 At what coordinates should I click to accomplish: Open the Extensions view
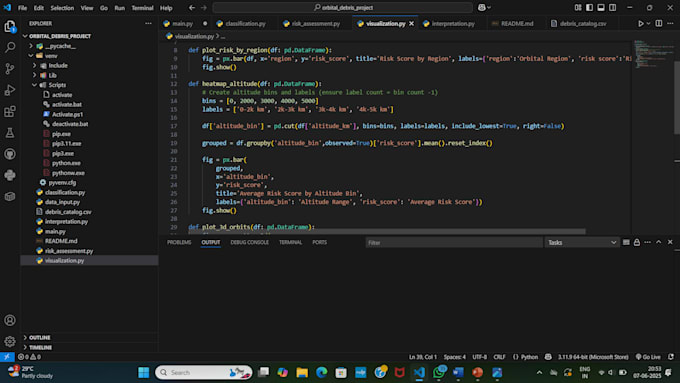click(10, 111)
